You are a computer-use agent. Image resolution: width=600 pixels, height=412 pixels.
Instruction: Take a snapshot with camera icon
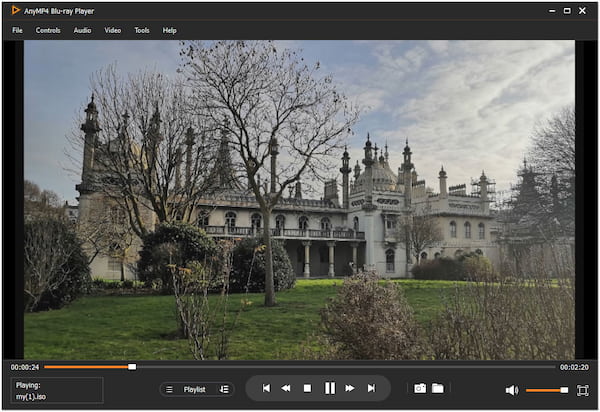tap(420, 388)
